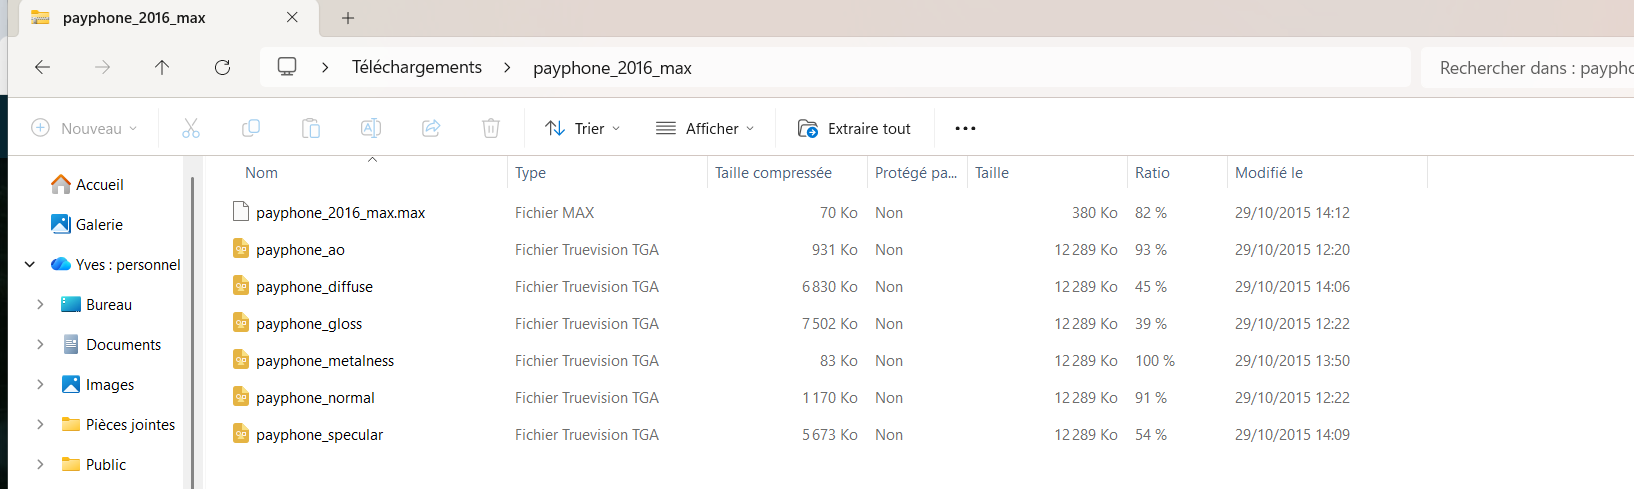The height and width of the screenshot is (489, 1634).
Task: Click the Share icon in toolbar
Action: [x=431, y=128]
